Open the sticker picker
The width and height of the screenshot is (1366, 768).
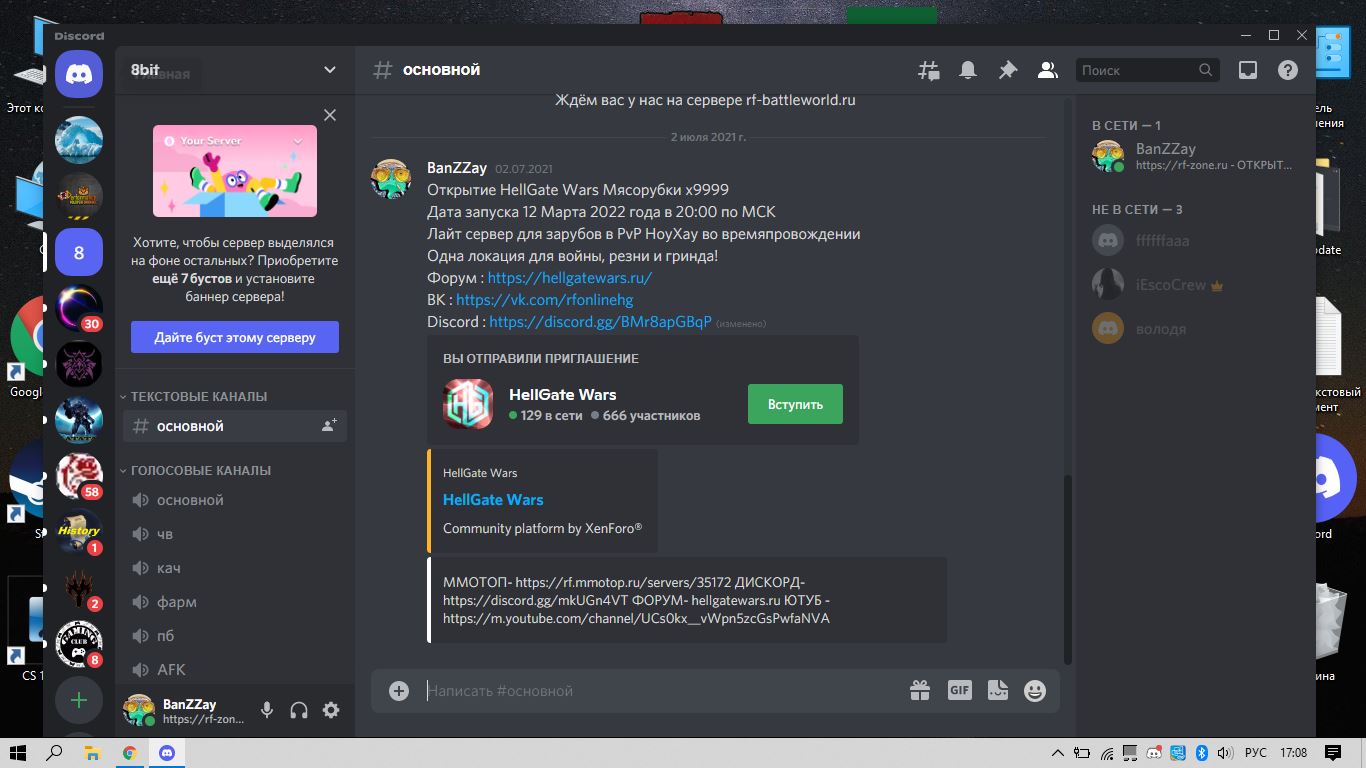tap(997, 690)
